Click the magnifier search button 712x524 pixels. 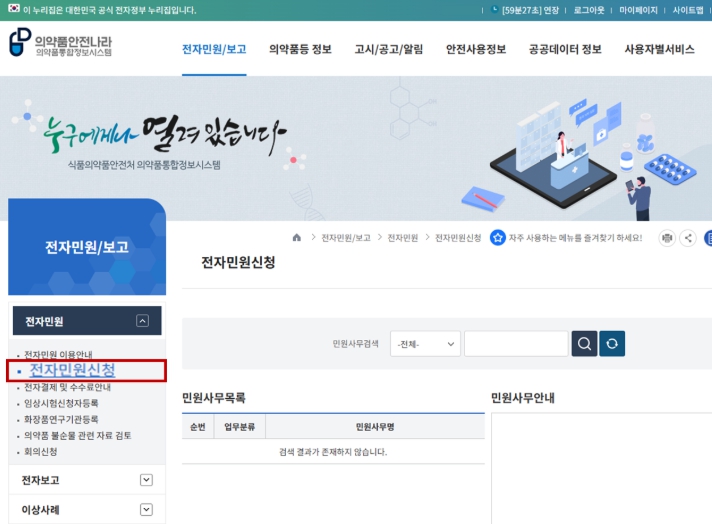click(584, 344)
